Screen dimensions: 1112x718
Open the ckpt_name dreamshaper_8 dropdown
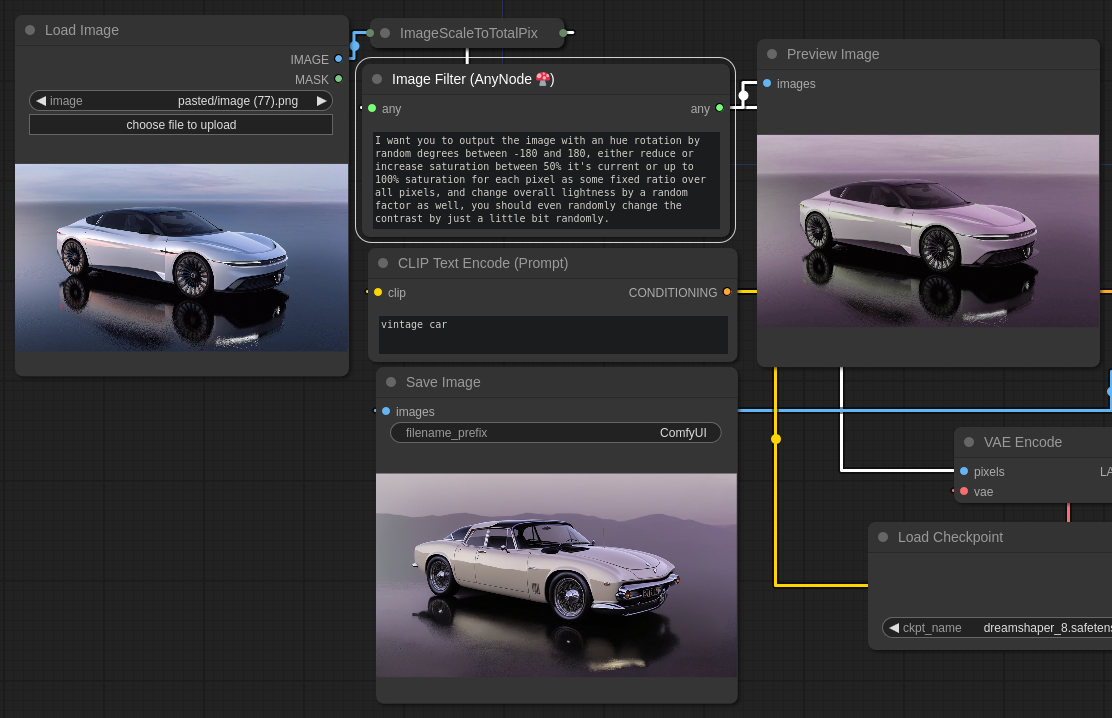point(1000,627)
